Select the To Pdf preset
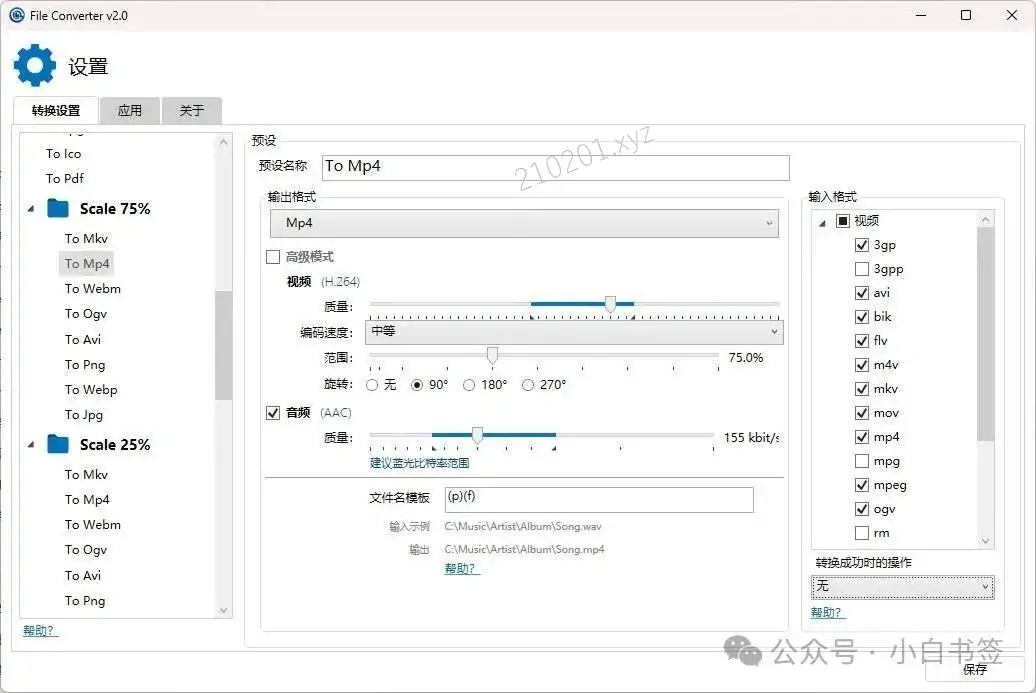Screen dimensions: 1036x693 [x=65, y=179]
